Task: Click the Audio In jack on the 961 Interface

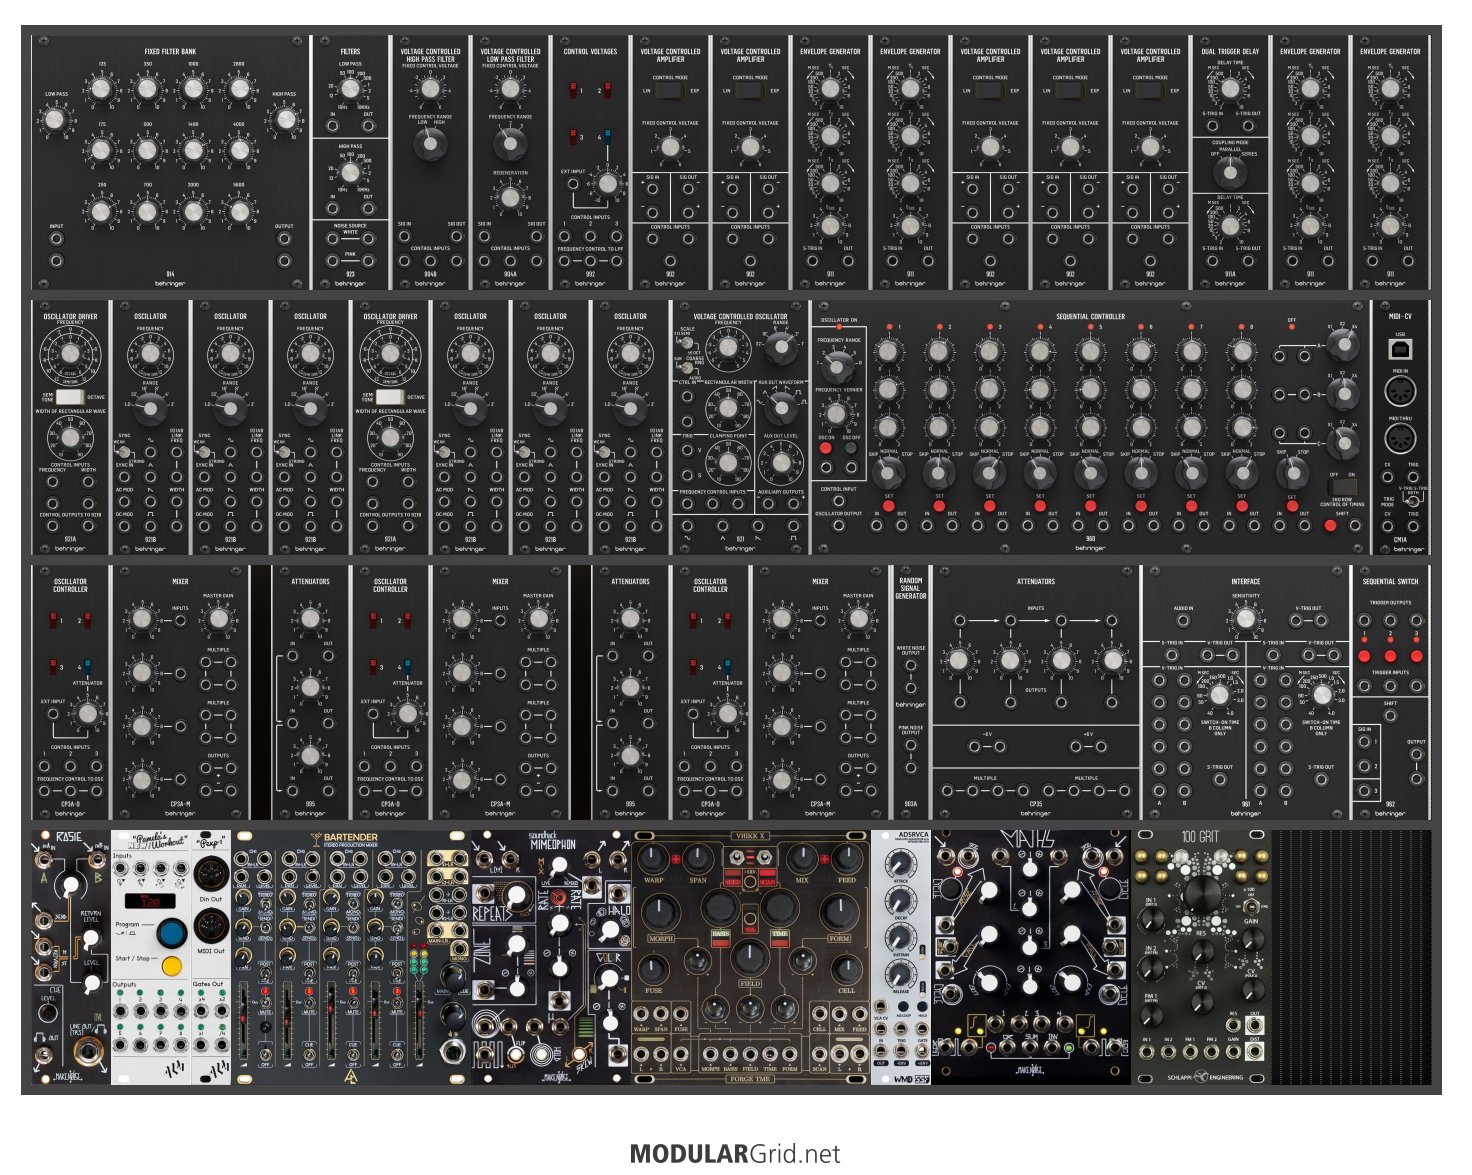Action: (x=1183, y=620)
